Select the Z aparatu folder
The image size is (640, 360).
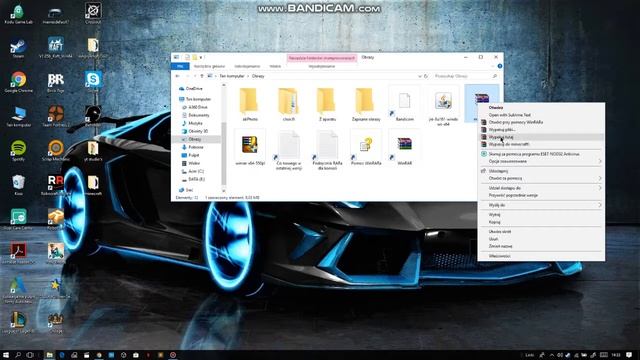click(x=327, y=104)
